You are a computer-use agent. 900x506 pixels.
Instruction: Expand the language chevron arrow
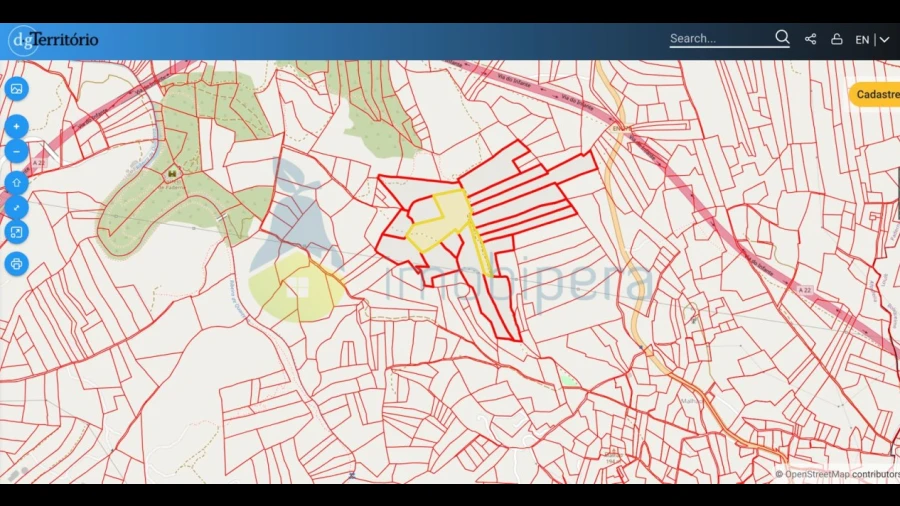click(884, 40)
